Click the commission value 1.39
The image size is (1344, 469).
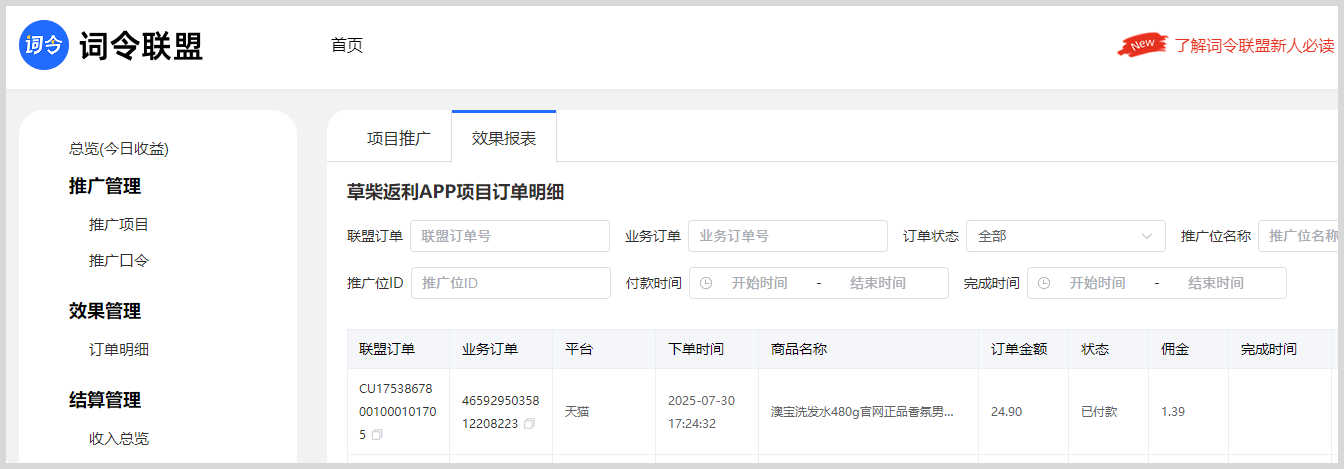pos(1173,411)
